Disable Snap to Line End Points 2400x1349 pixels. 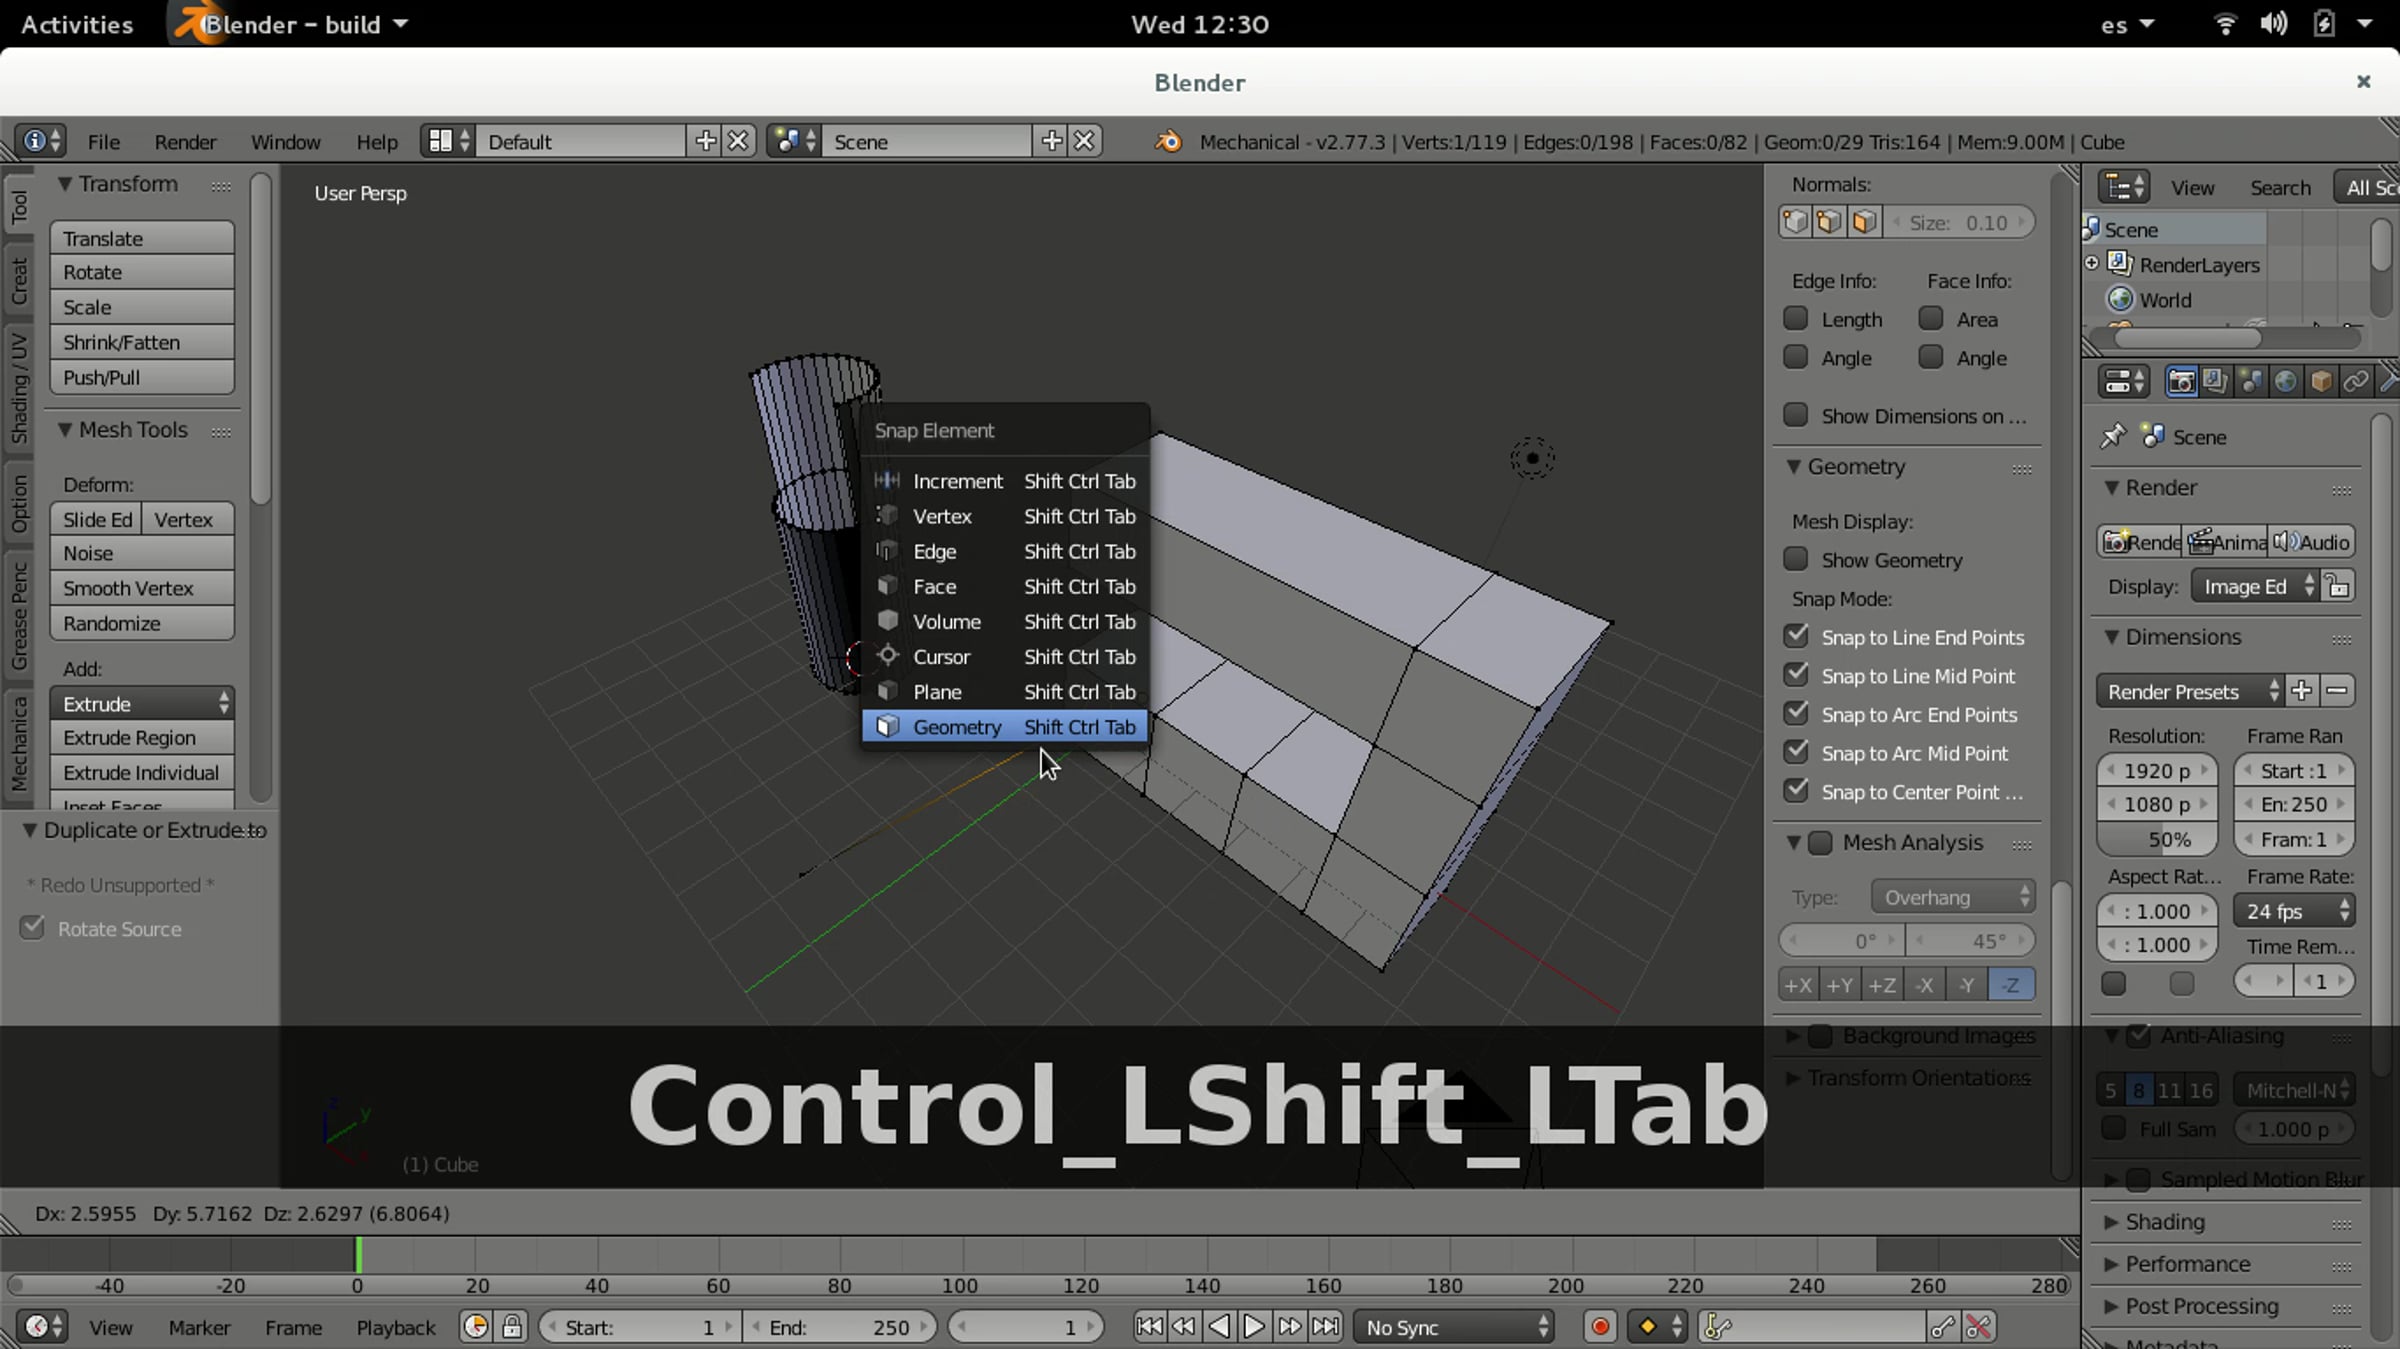click(1796, 636)
